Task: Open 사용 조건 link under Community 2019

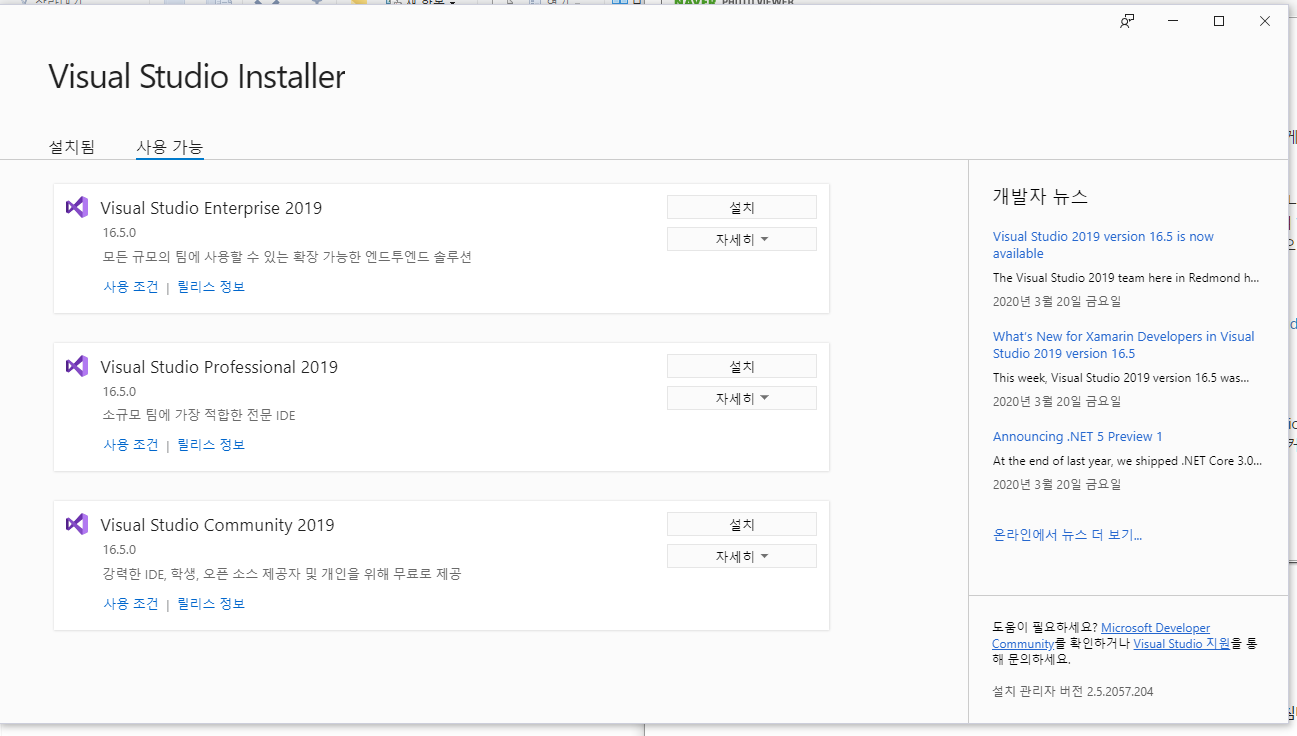Action: pos(131,604)
